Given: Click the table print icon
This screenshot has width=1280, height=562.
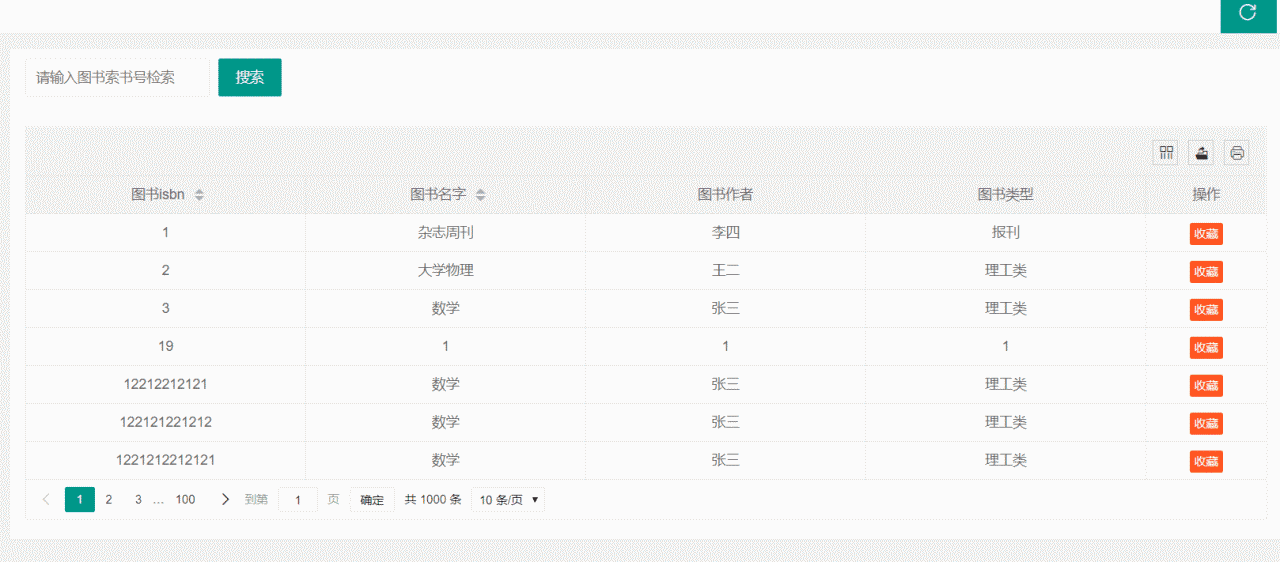Looking at the screenshot, I should coord(1237,152).
